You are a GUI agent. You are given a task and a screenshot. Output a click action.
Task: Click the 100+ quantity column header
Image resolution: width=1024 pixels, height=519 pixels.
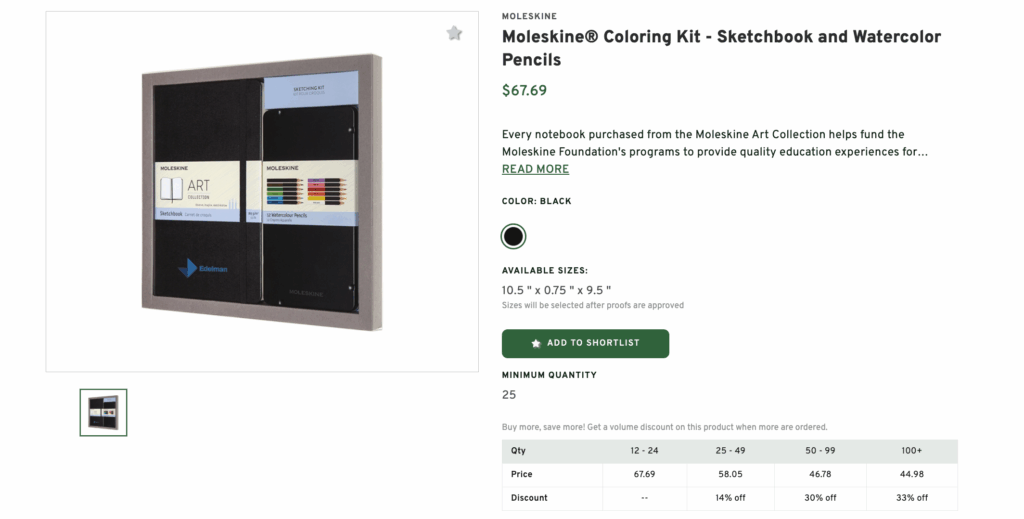911,451
